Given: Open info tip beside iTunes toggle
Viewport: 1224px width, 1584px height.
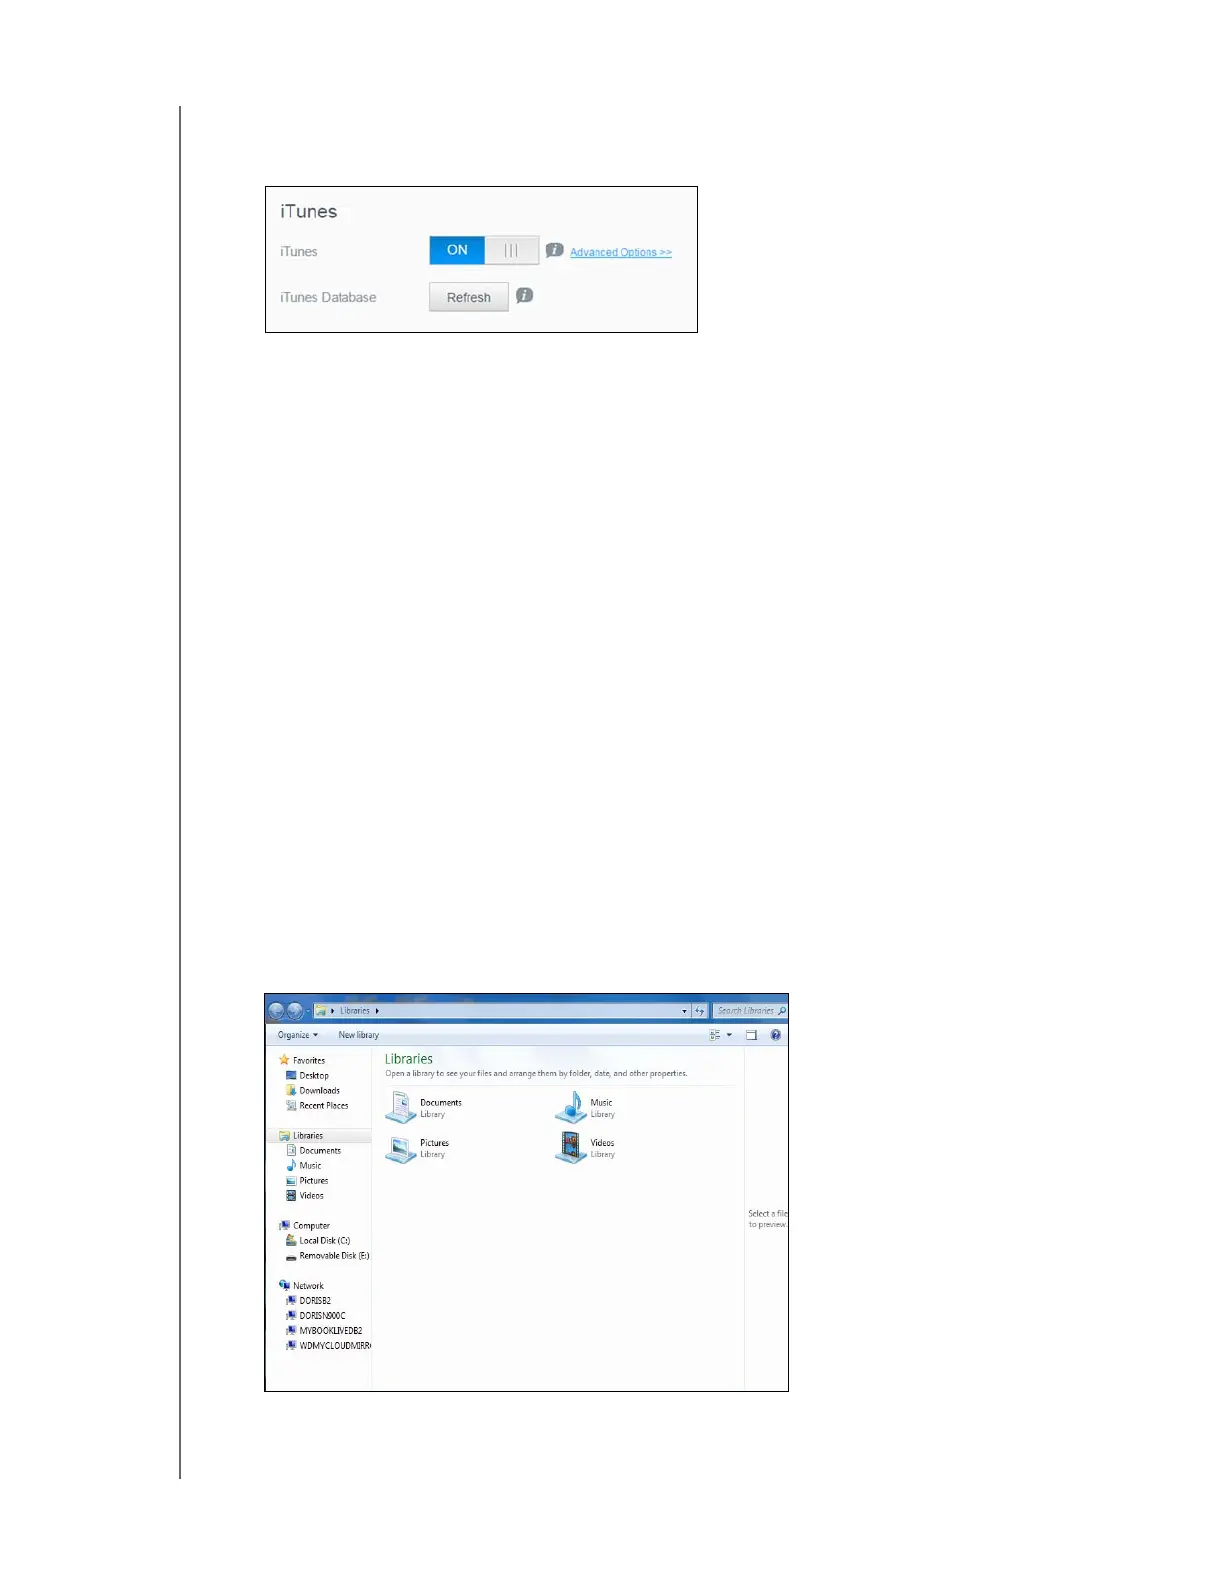Looking at the screenshot, I should 554,250.
